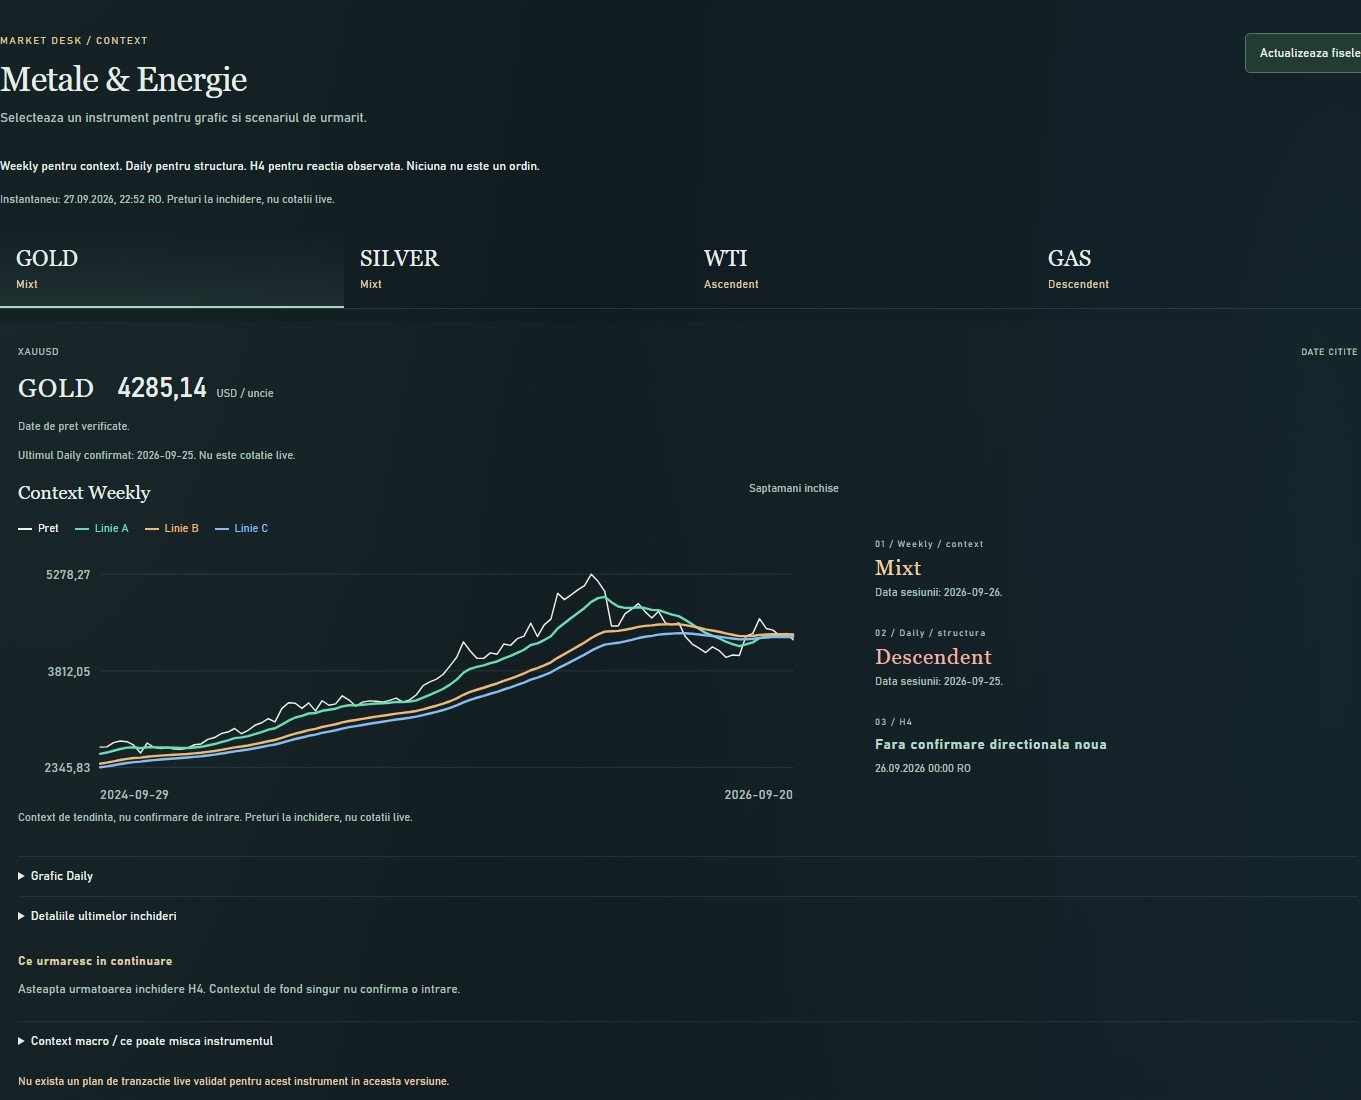Click 'Fara confirmare directionala noua' text

(x=991, y=745)
